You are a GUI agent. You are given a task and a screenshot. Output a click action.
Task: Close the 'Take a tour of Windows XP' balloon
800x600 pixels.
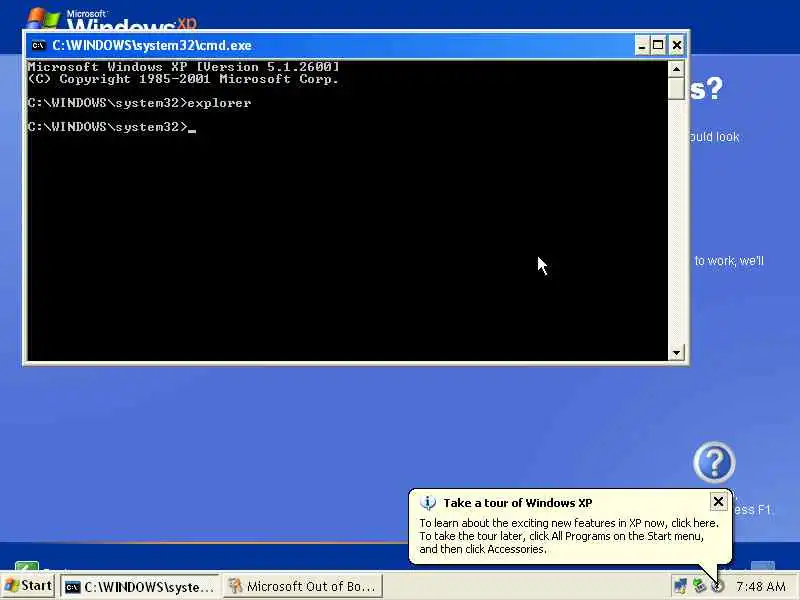[x=718, y=502]
